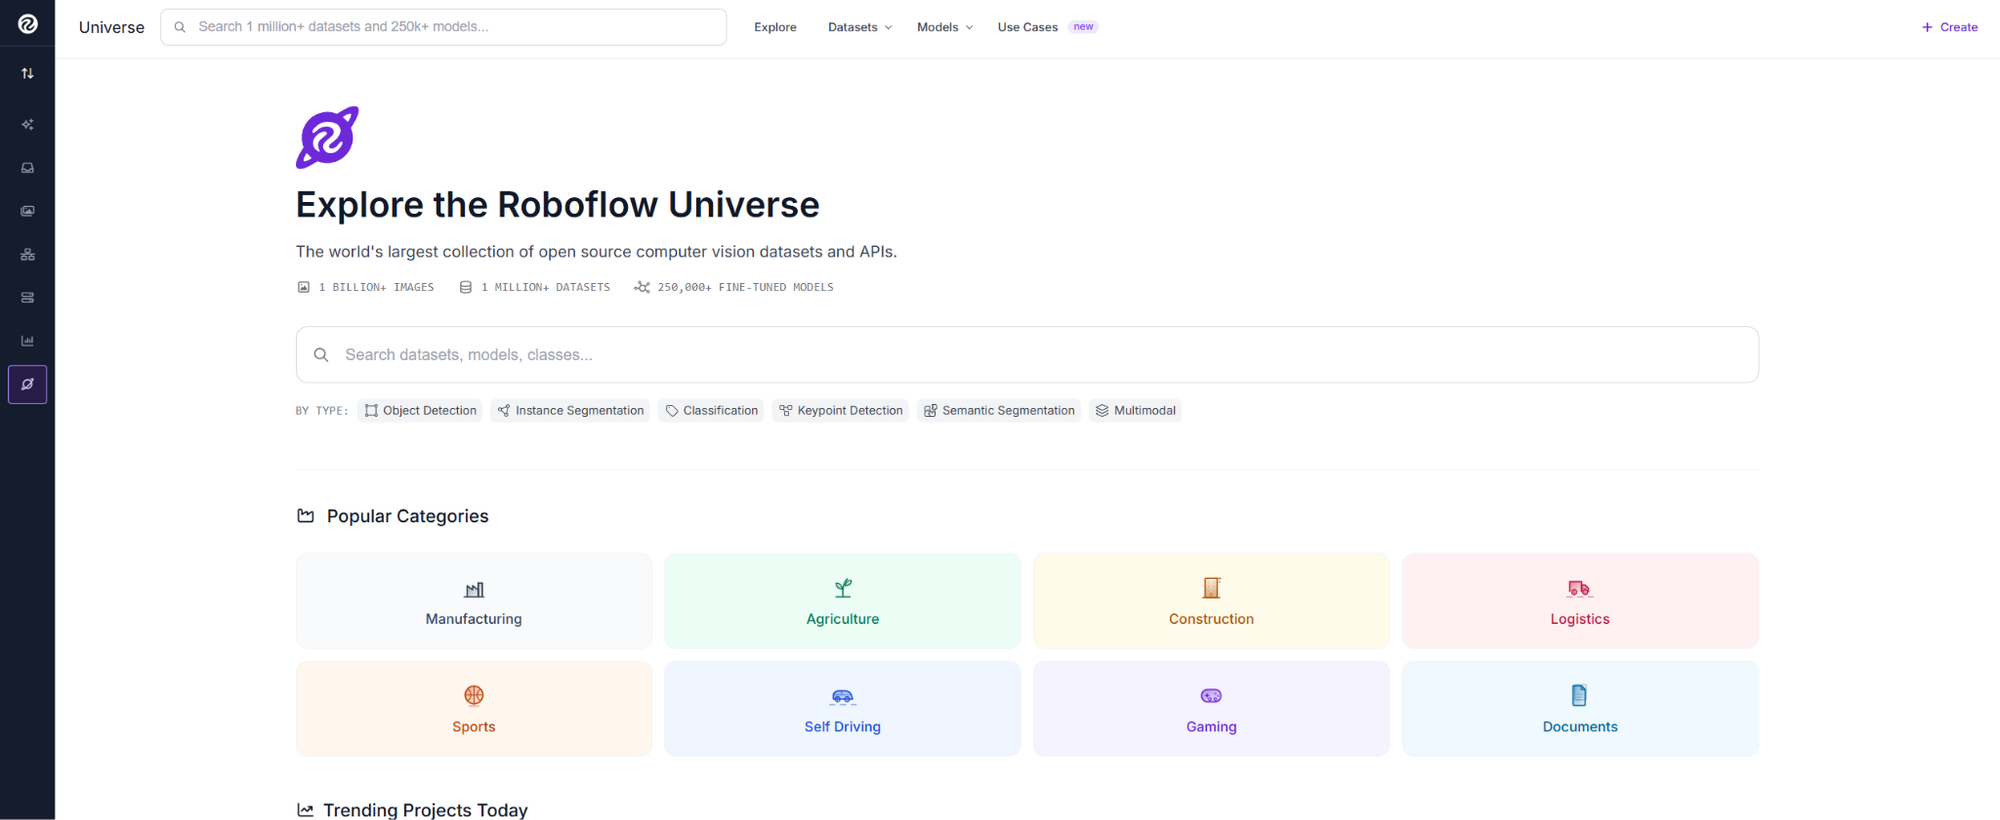Click the Manufacturing factory icon
Screen dimensions: 2000x820
coord(474,590)
